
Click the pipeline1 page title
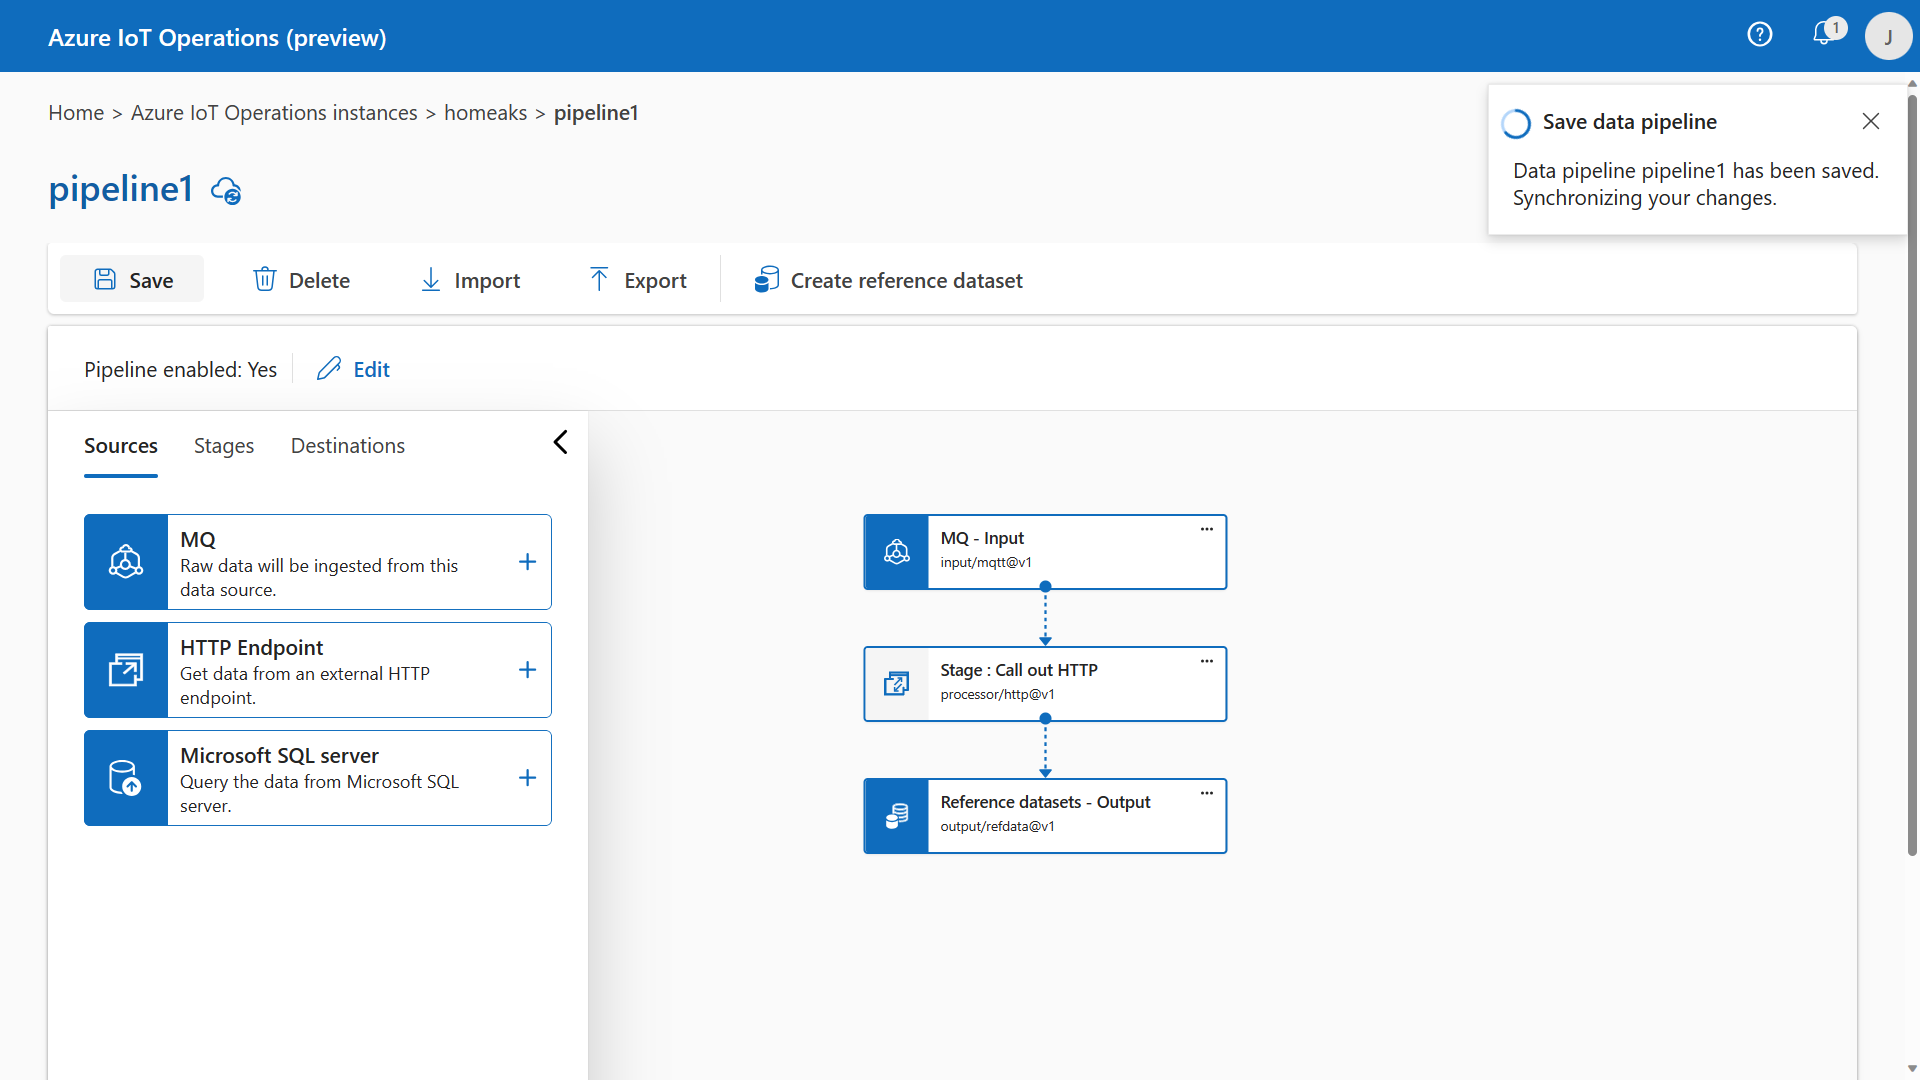point(120,189)
